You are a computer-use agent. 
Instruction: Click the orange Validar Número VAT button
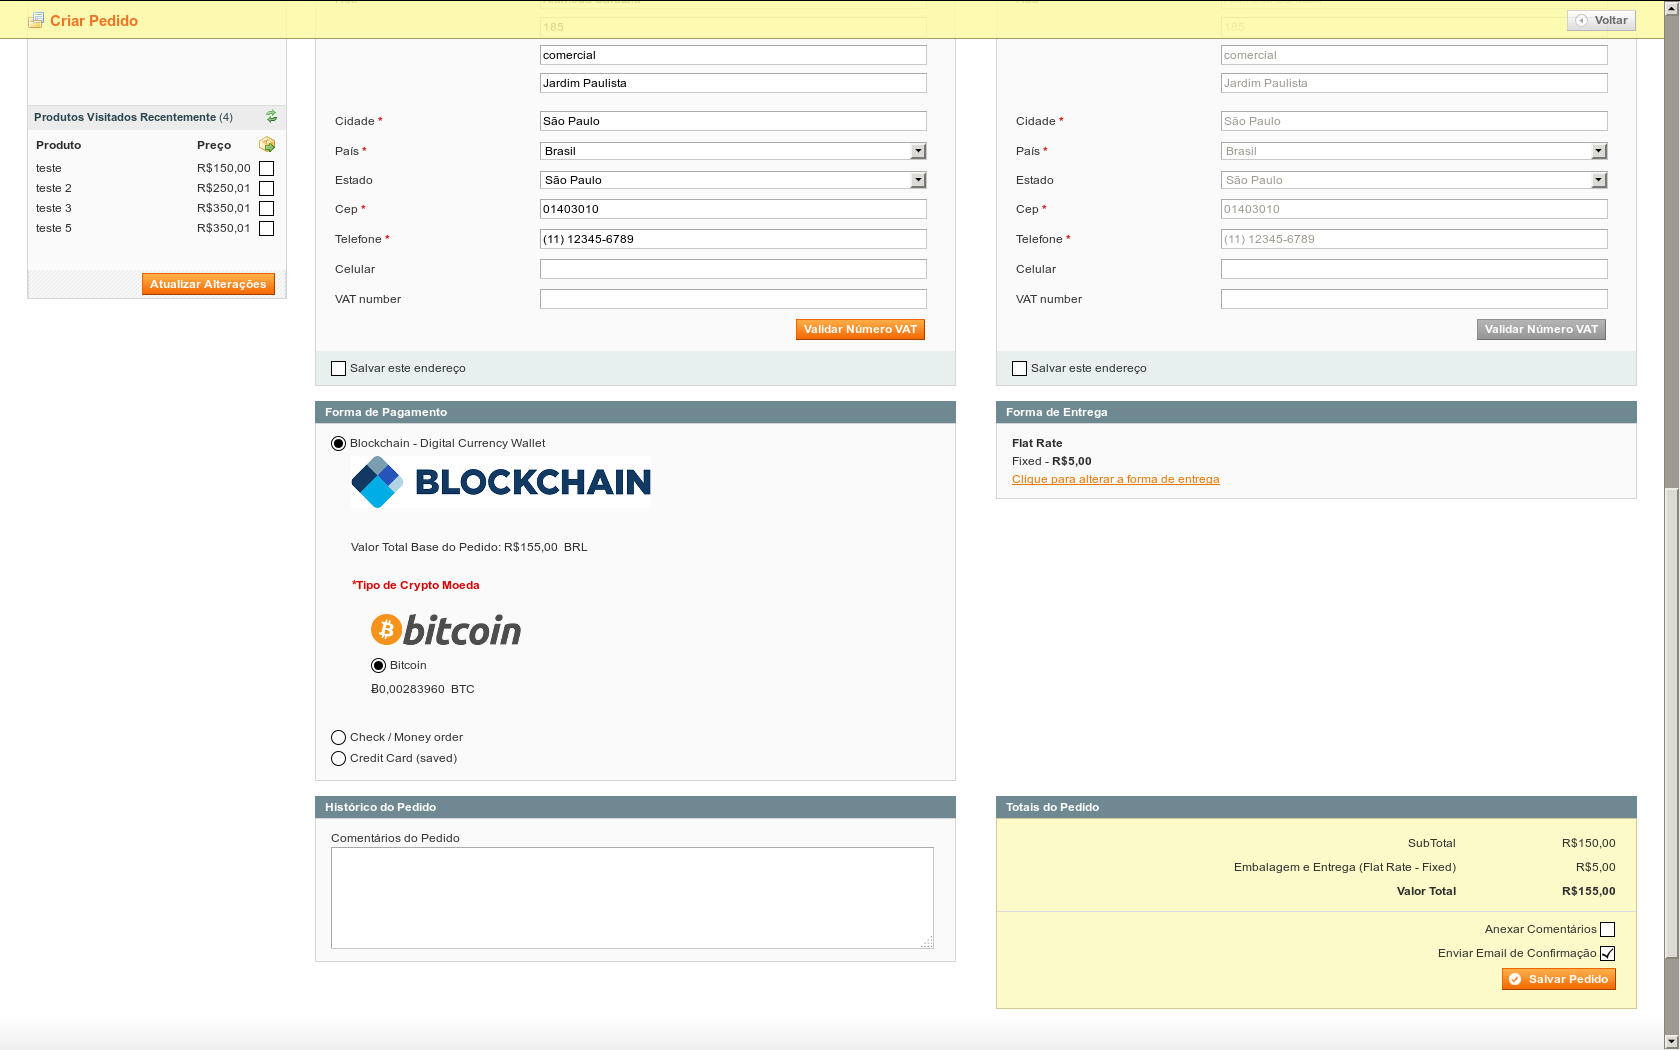click(860, 329)
